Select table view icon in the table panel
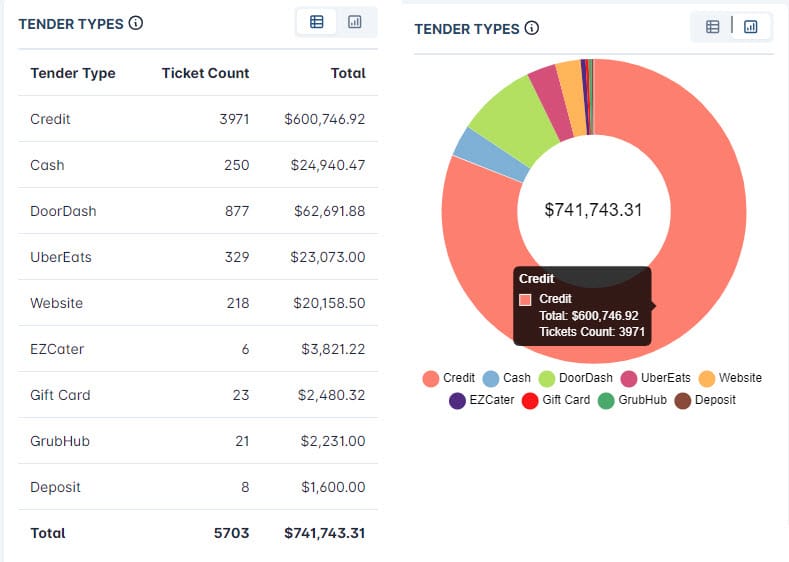The height and width of the screenshot is (562, 789). pyautogui.click(x=317, y=22)
